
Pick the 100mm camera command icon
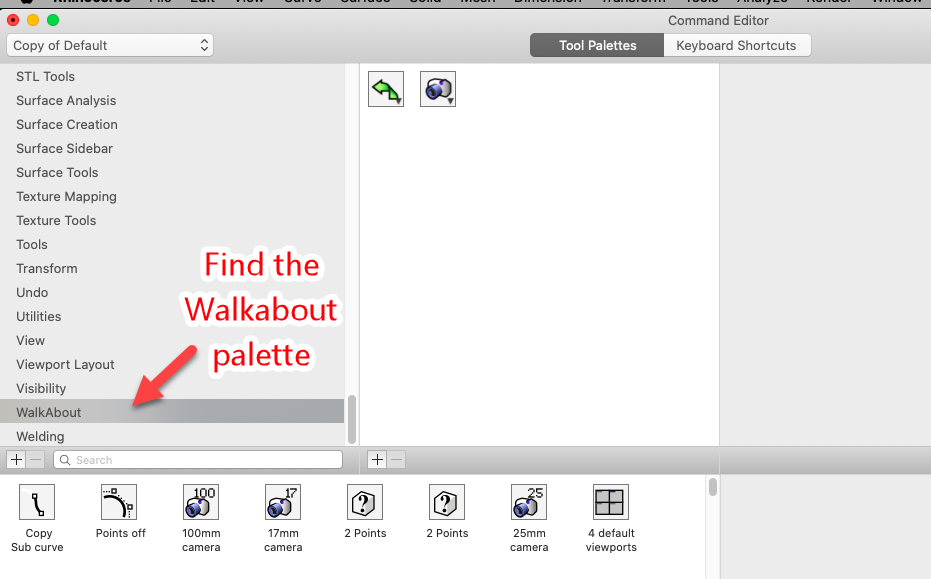pyautogui.click(x=201, y=502)
